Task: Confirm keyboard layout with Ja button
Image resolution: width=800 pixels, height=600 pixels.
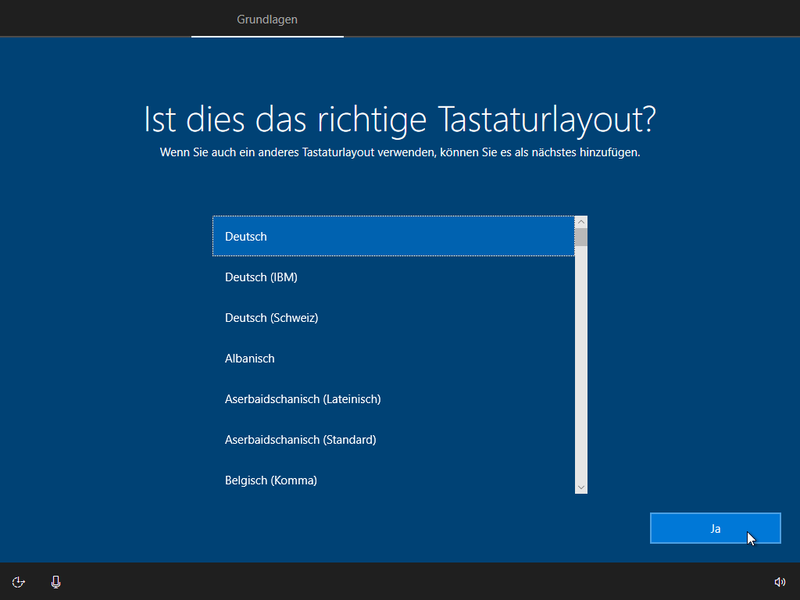Action: 715,528
